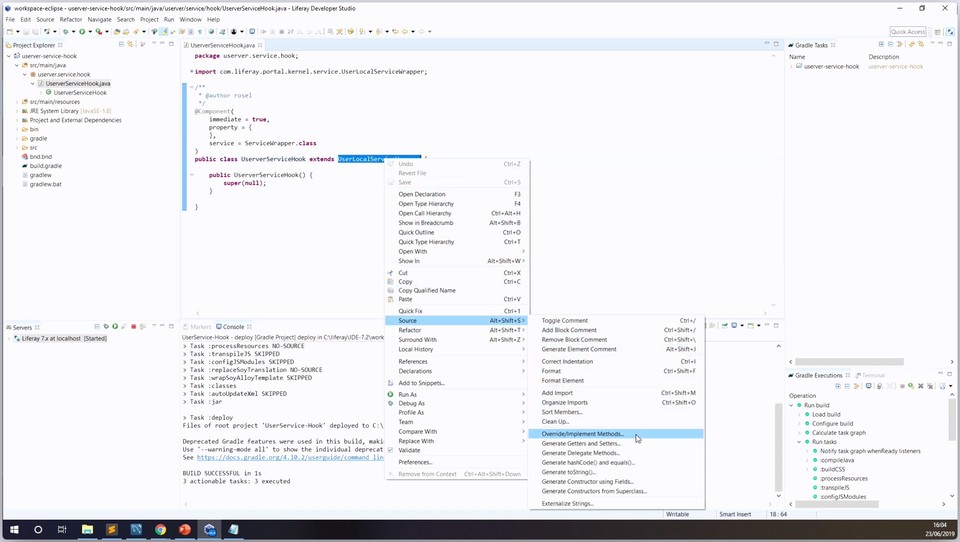Open the Run toolbar button dropdown arrow
This screenshot has height=542, width=960.
[x=89, y=31]
